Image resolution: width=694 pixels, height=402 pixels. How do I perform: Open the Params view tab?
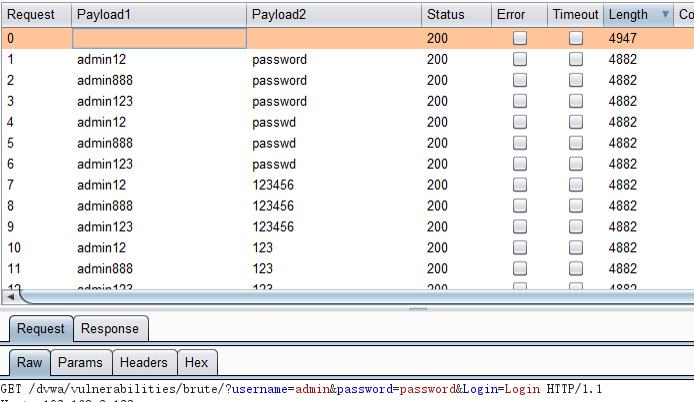point(79,363)
